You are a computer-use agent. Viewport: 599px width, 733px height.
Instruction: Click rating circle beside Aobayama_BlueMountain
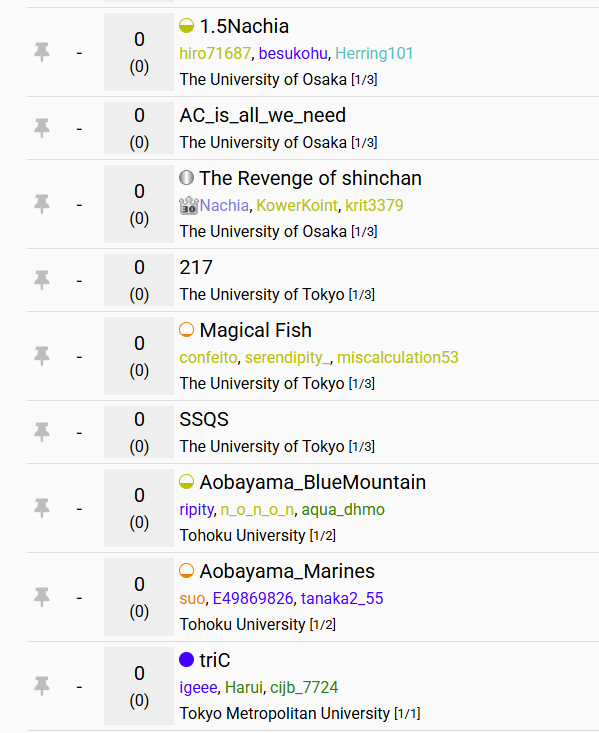[x=187, y=481]
